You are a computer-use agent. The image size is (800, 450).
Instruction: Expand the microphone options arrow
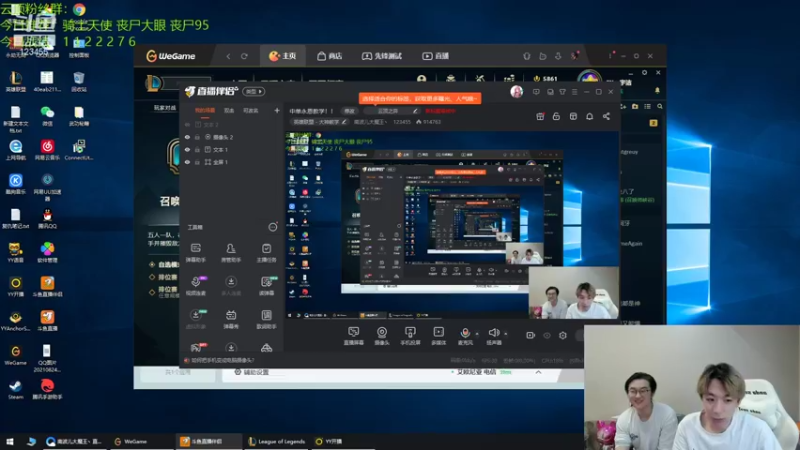[477, 334]
